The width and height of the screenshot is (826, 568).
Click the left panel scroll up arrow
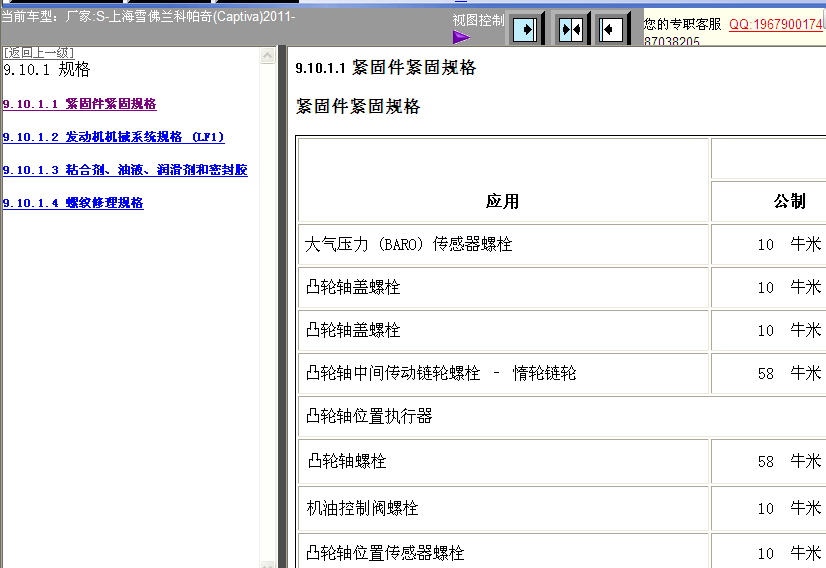coord(268,56)
